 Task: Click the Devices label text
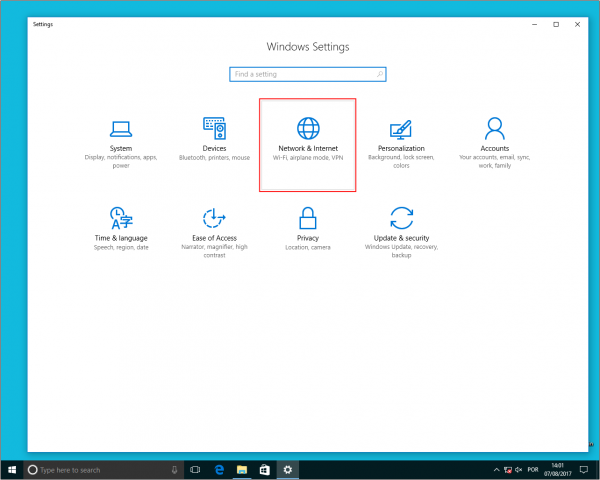tap(214, 149)
